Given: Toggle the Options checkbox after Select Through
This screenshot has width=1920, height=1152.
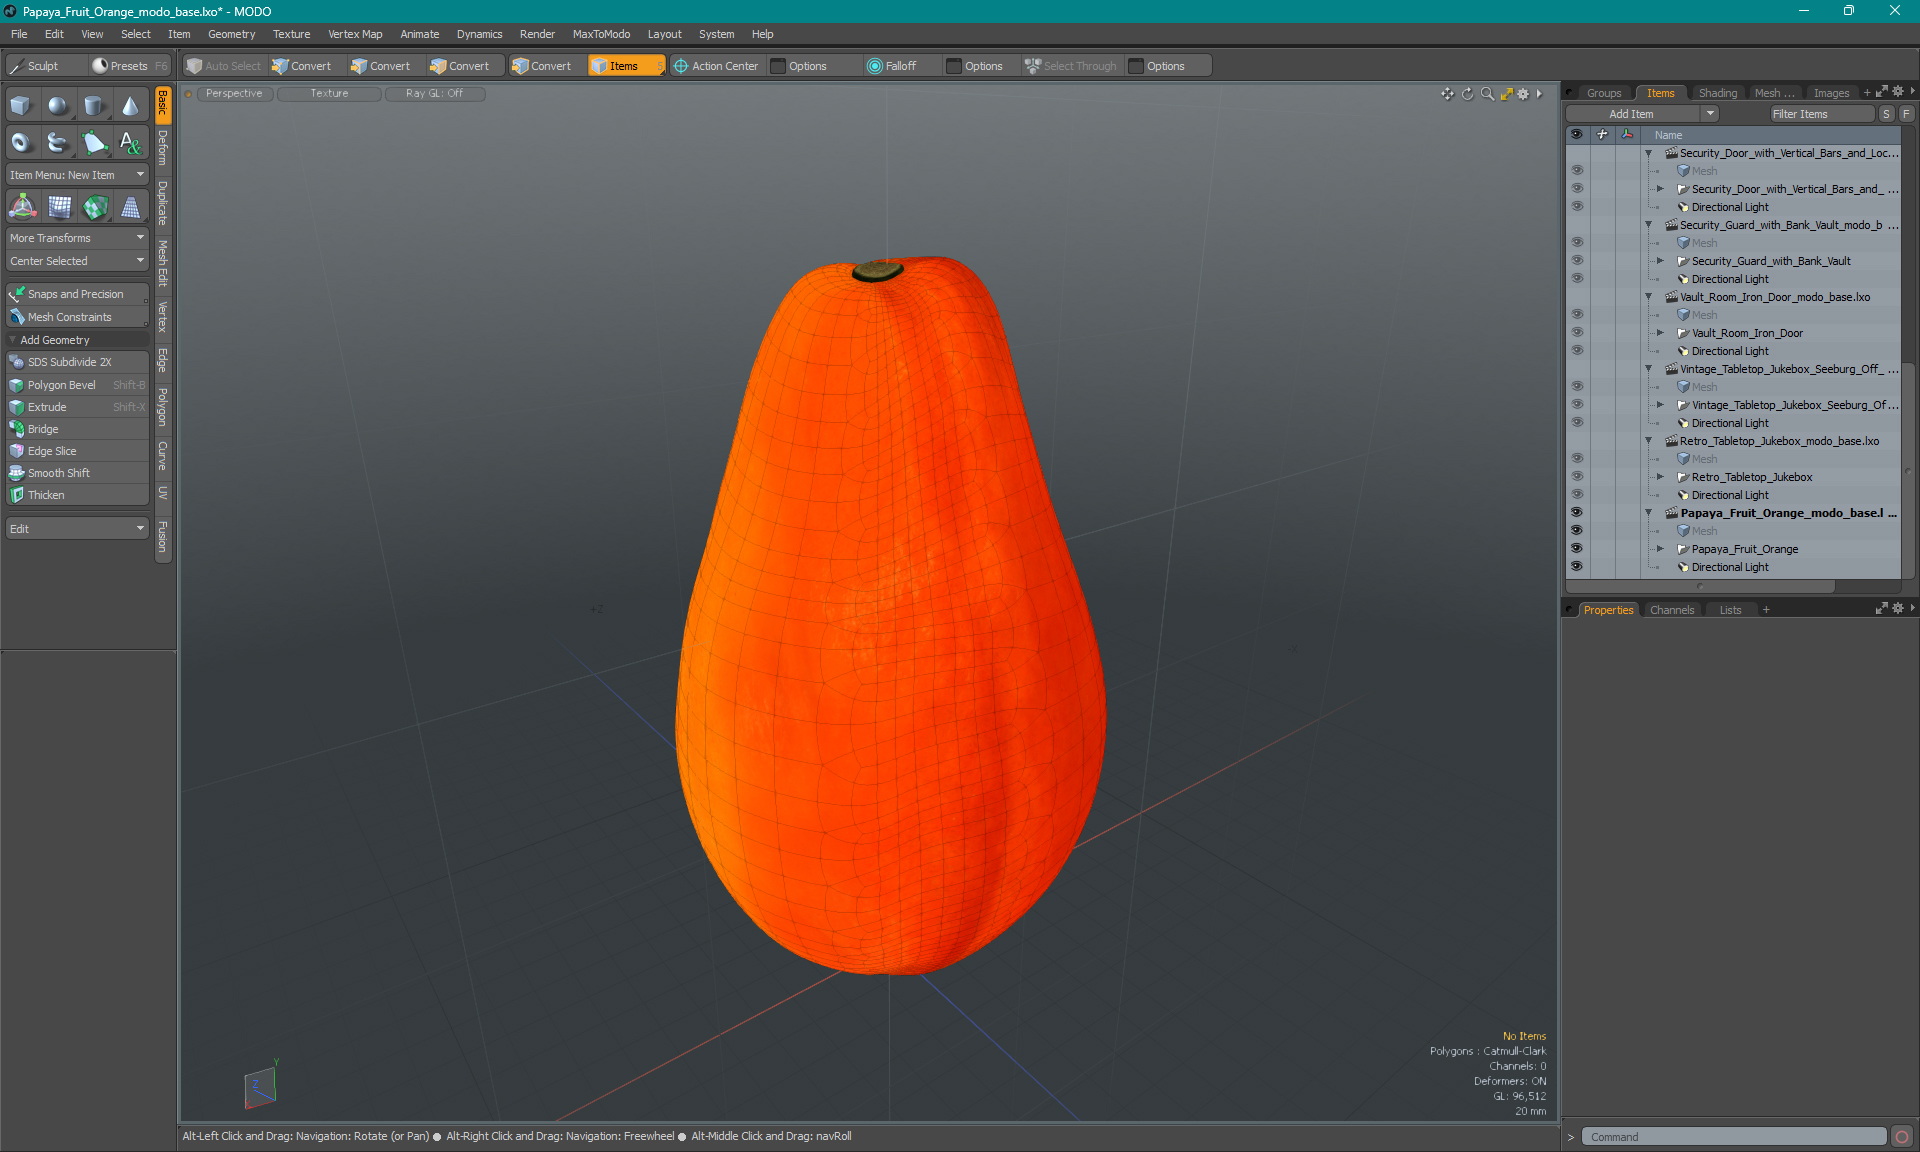Looking at the screenshot, I should (x=1136, y=66).
